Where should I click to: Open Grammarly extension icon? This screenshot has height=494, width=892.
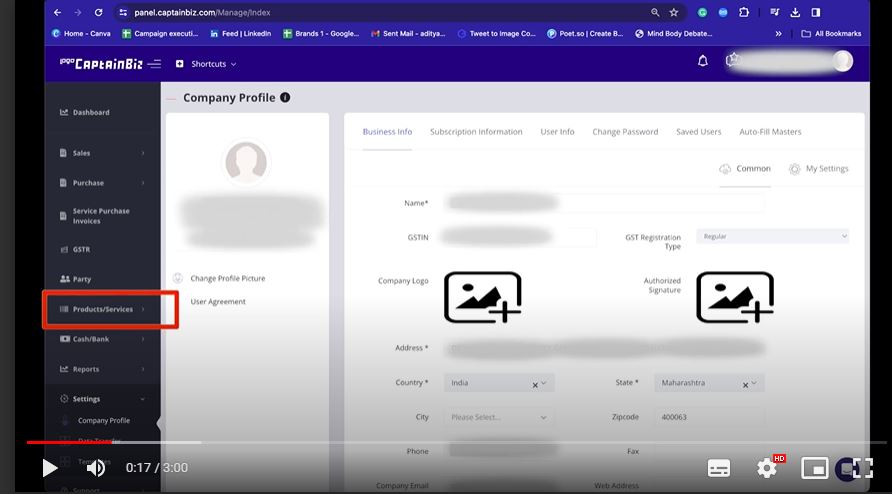(x=703, y=12)
